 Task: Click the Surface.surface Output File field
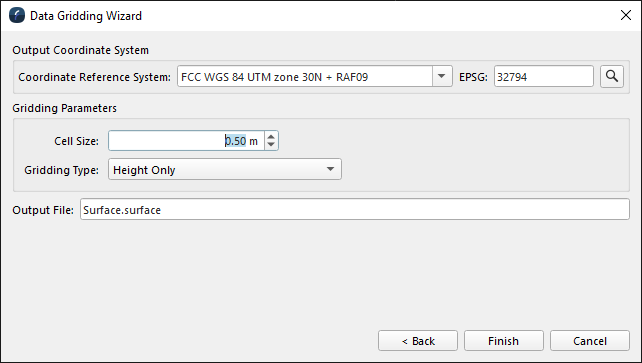coord(355,210)
